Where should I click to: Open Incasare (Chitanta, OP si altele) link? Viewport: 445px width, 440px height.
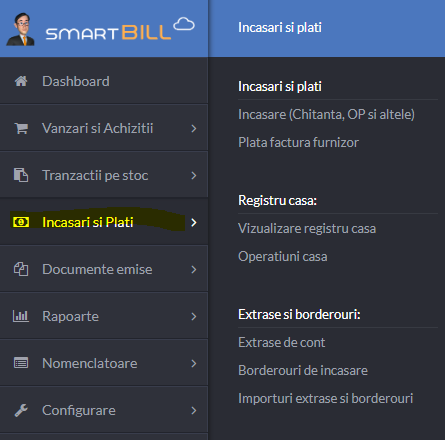pyautogui.click(x=326, y=114)
